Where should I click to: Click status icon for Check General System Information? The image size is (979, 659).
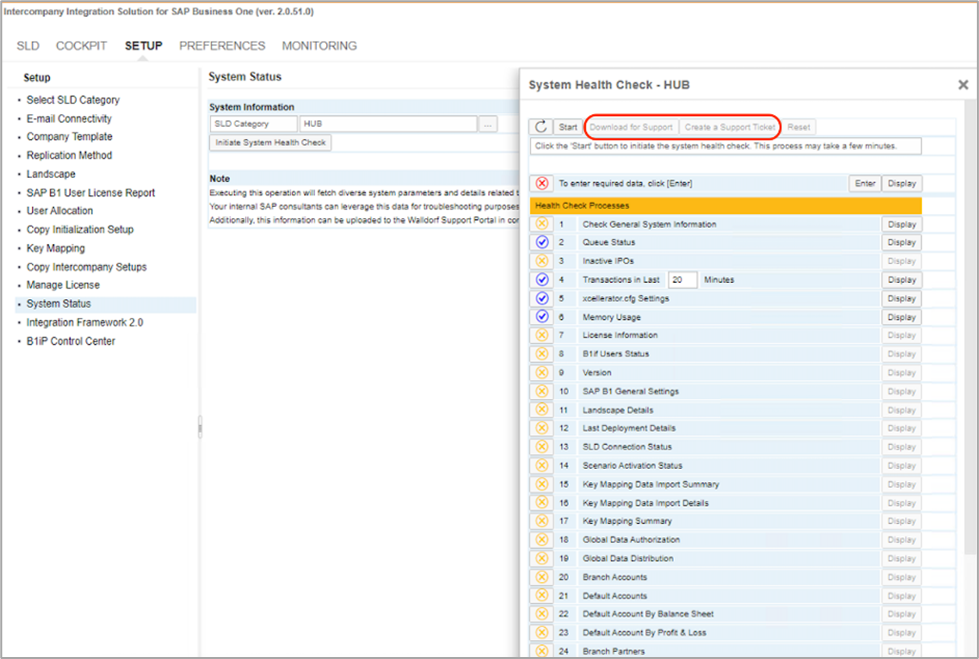coord(542,224)
